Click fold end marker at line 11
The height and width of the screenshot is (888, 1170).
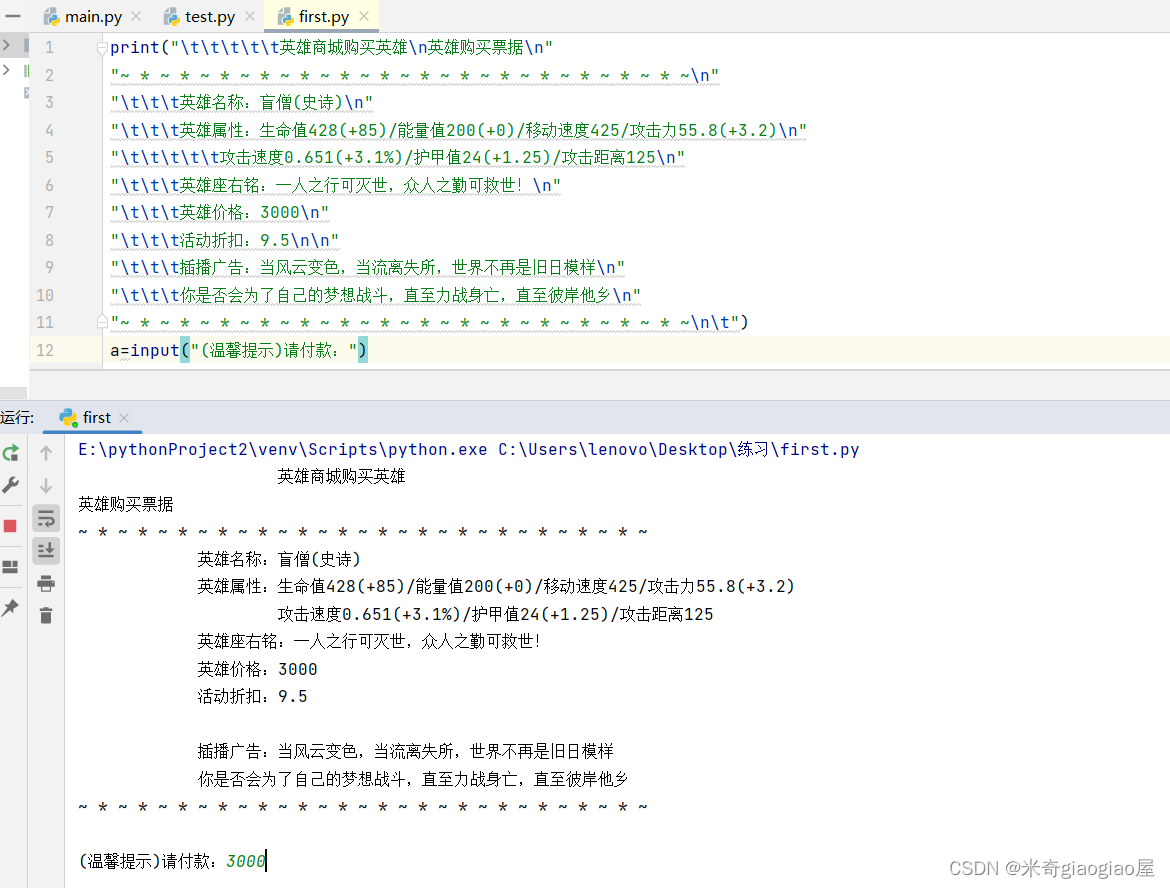[102, 322]
